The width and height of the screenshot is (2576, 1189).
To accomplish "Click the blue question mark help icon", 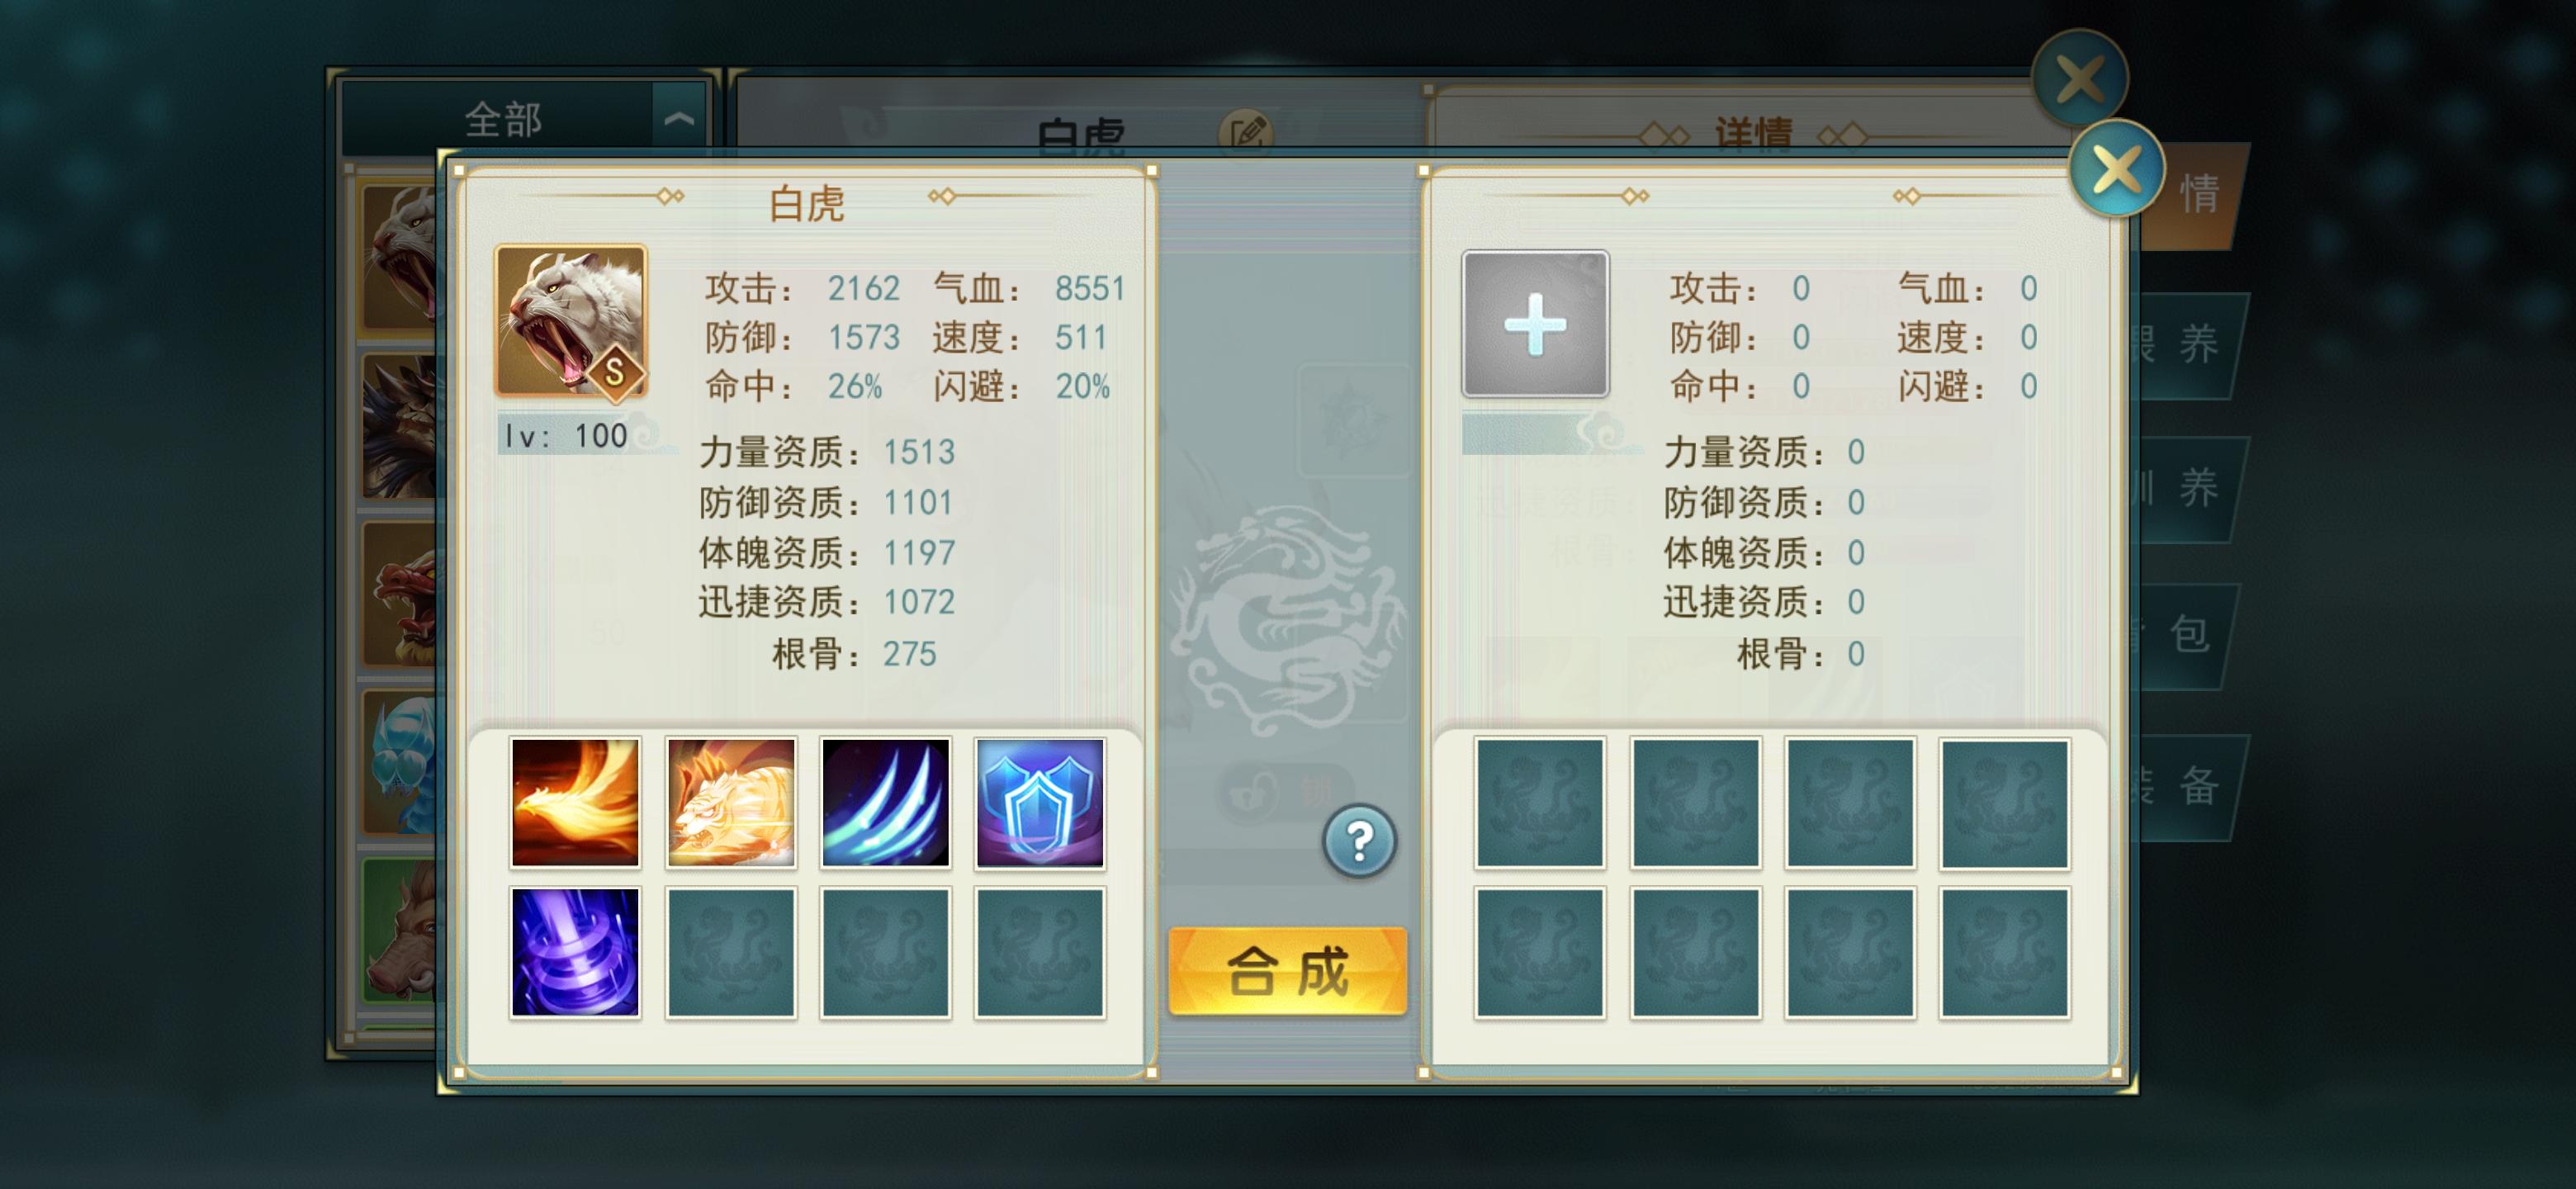I will [1359, 841].
